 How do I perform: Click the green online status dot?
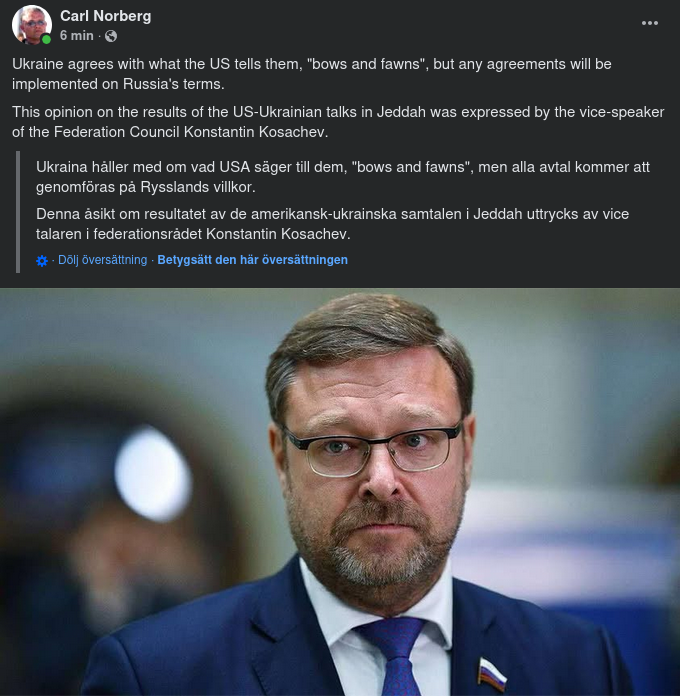46,39
